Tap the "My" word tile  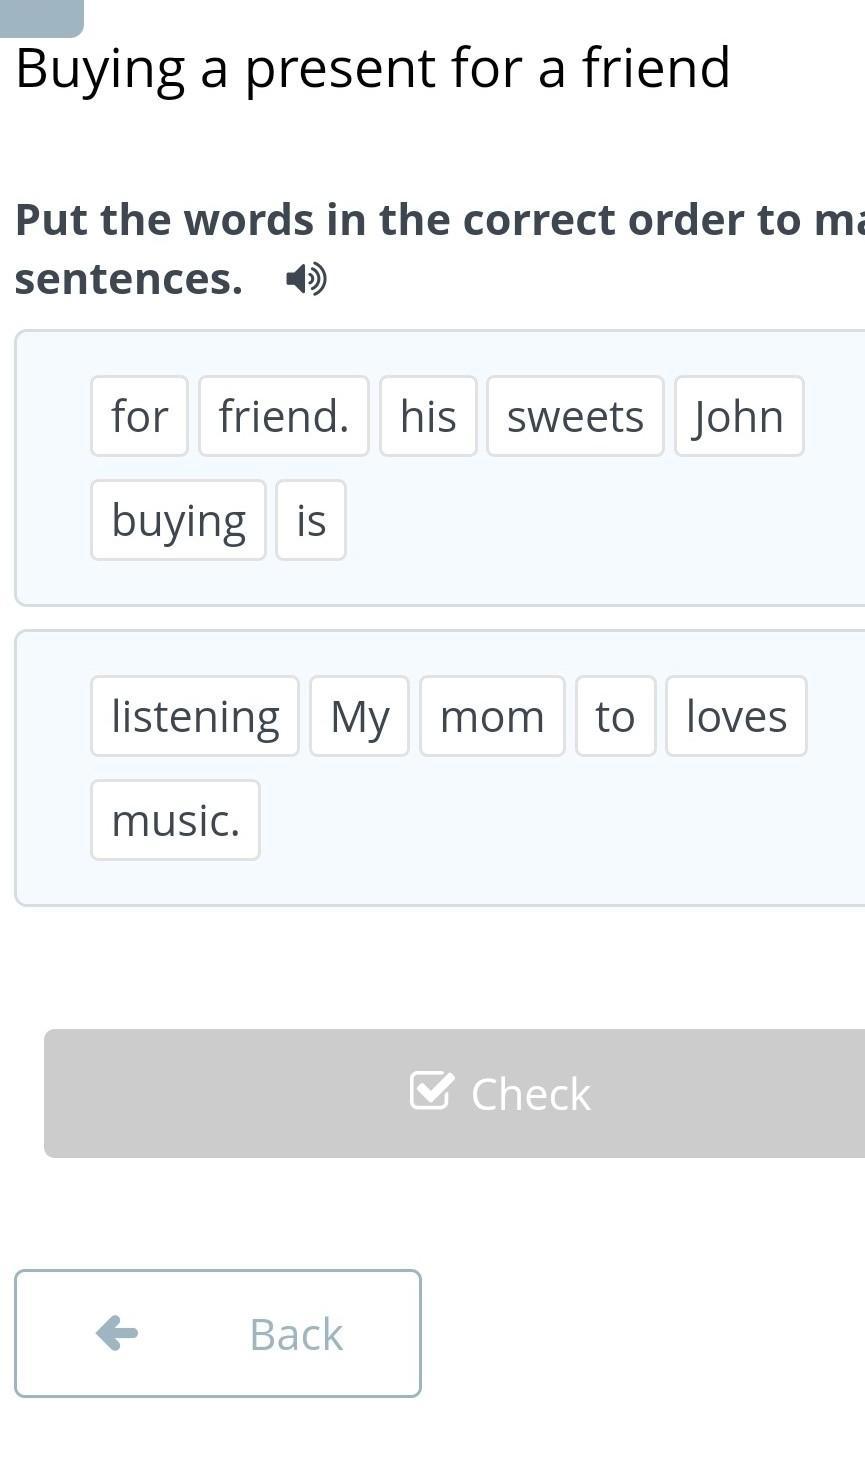tap(359, 716)
